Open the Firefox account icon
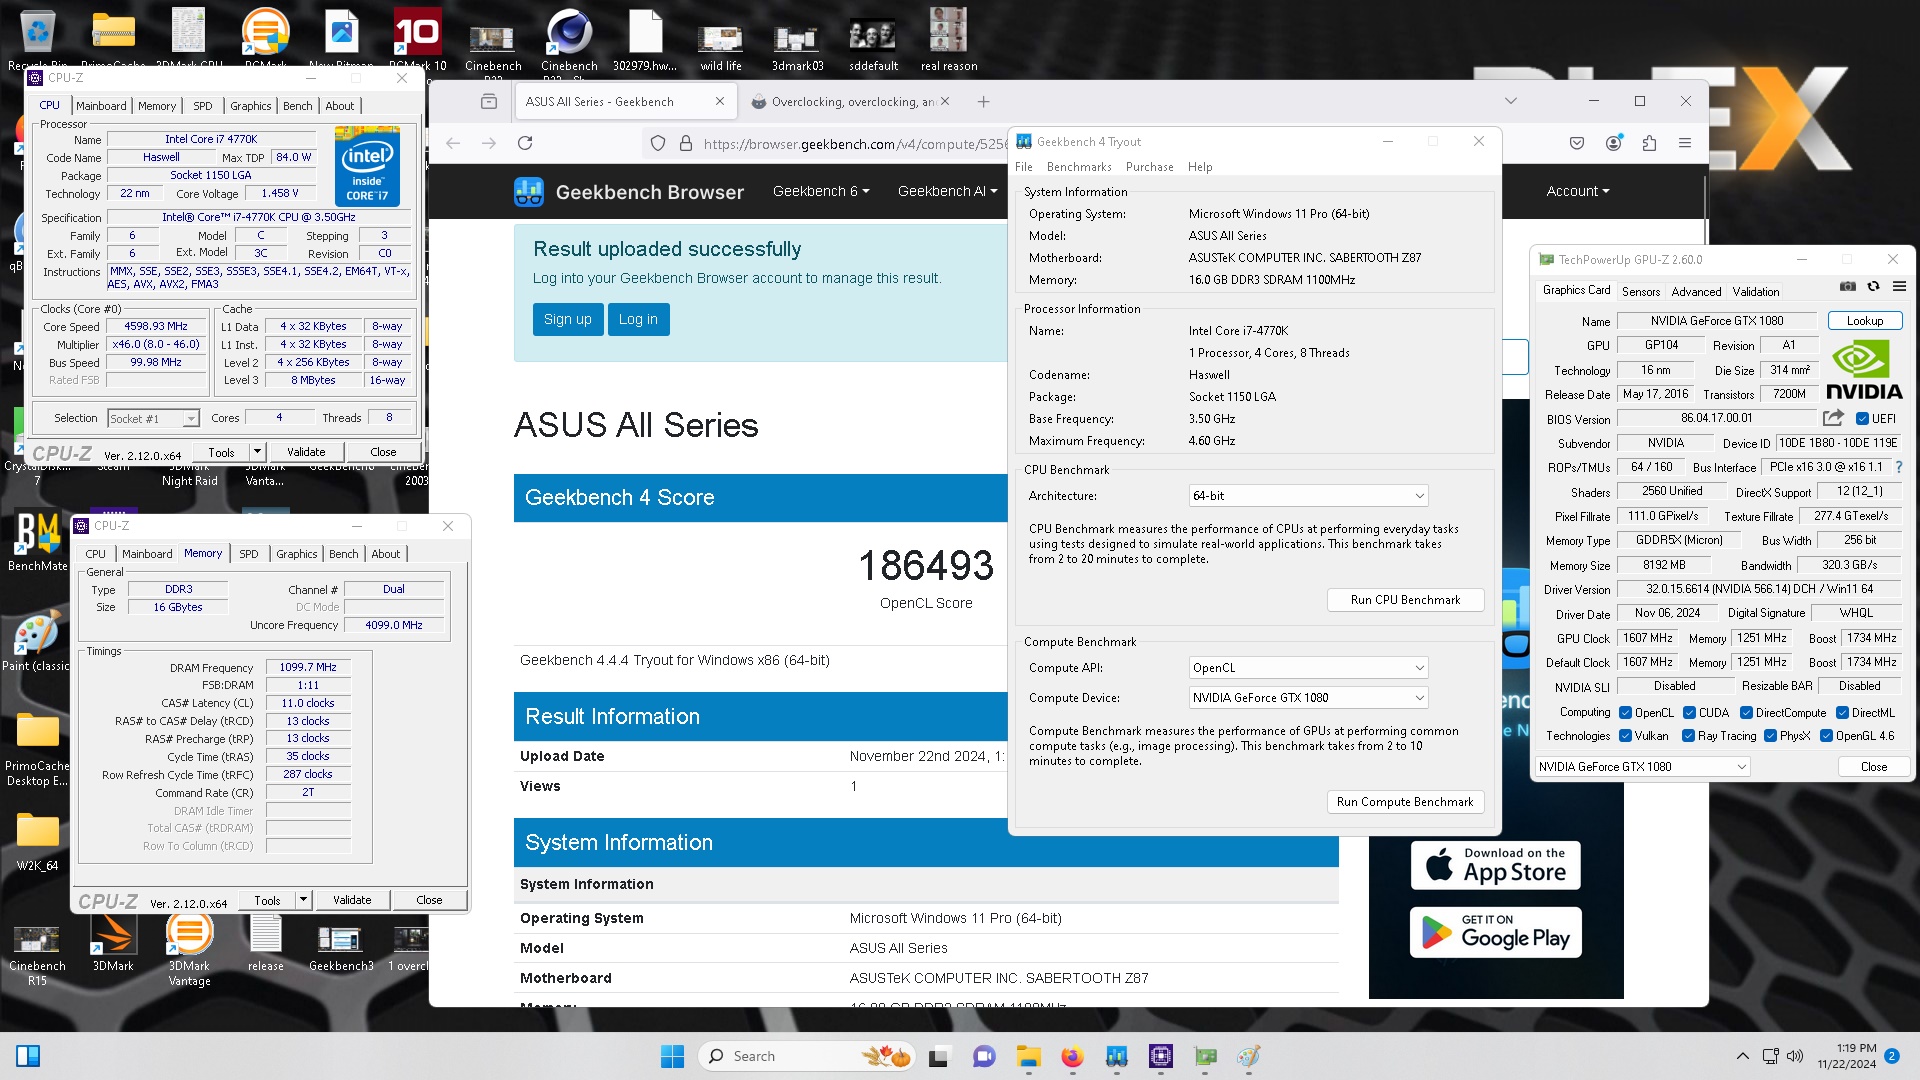Viewport: 1920px width, 1080px height. [1613, 143]
